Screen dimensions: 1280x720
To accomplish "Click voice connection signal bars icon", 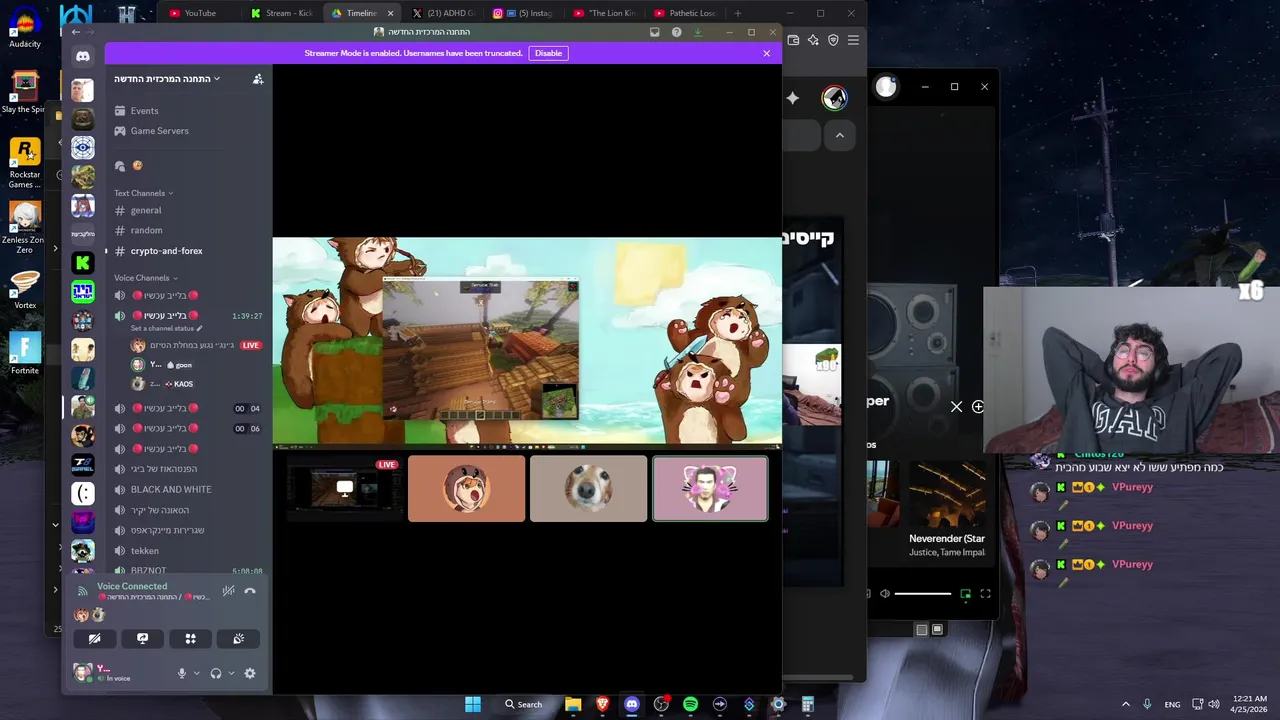I will [83, 591].
